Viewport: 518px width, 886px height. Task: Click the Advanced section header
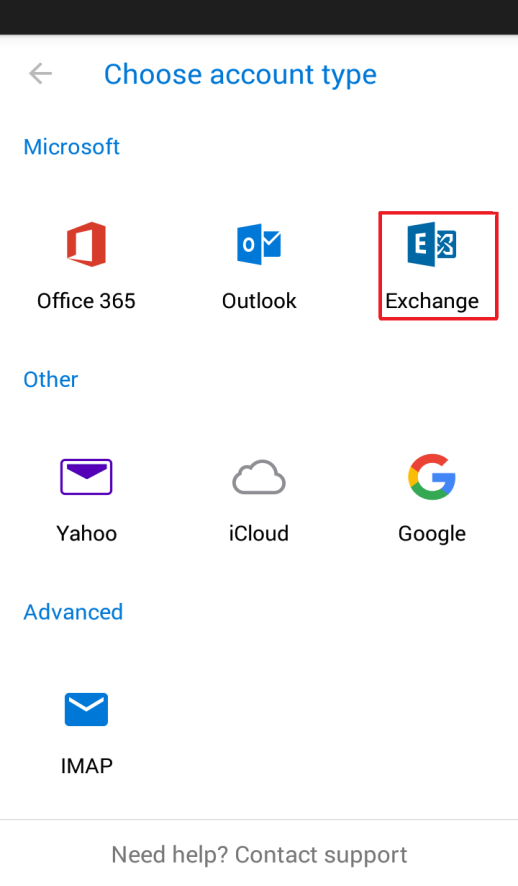coord(73,612)
